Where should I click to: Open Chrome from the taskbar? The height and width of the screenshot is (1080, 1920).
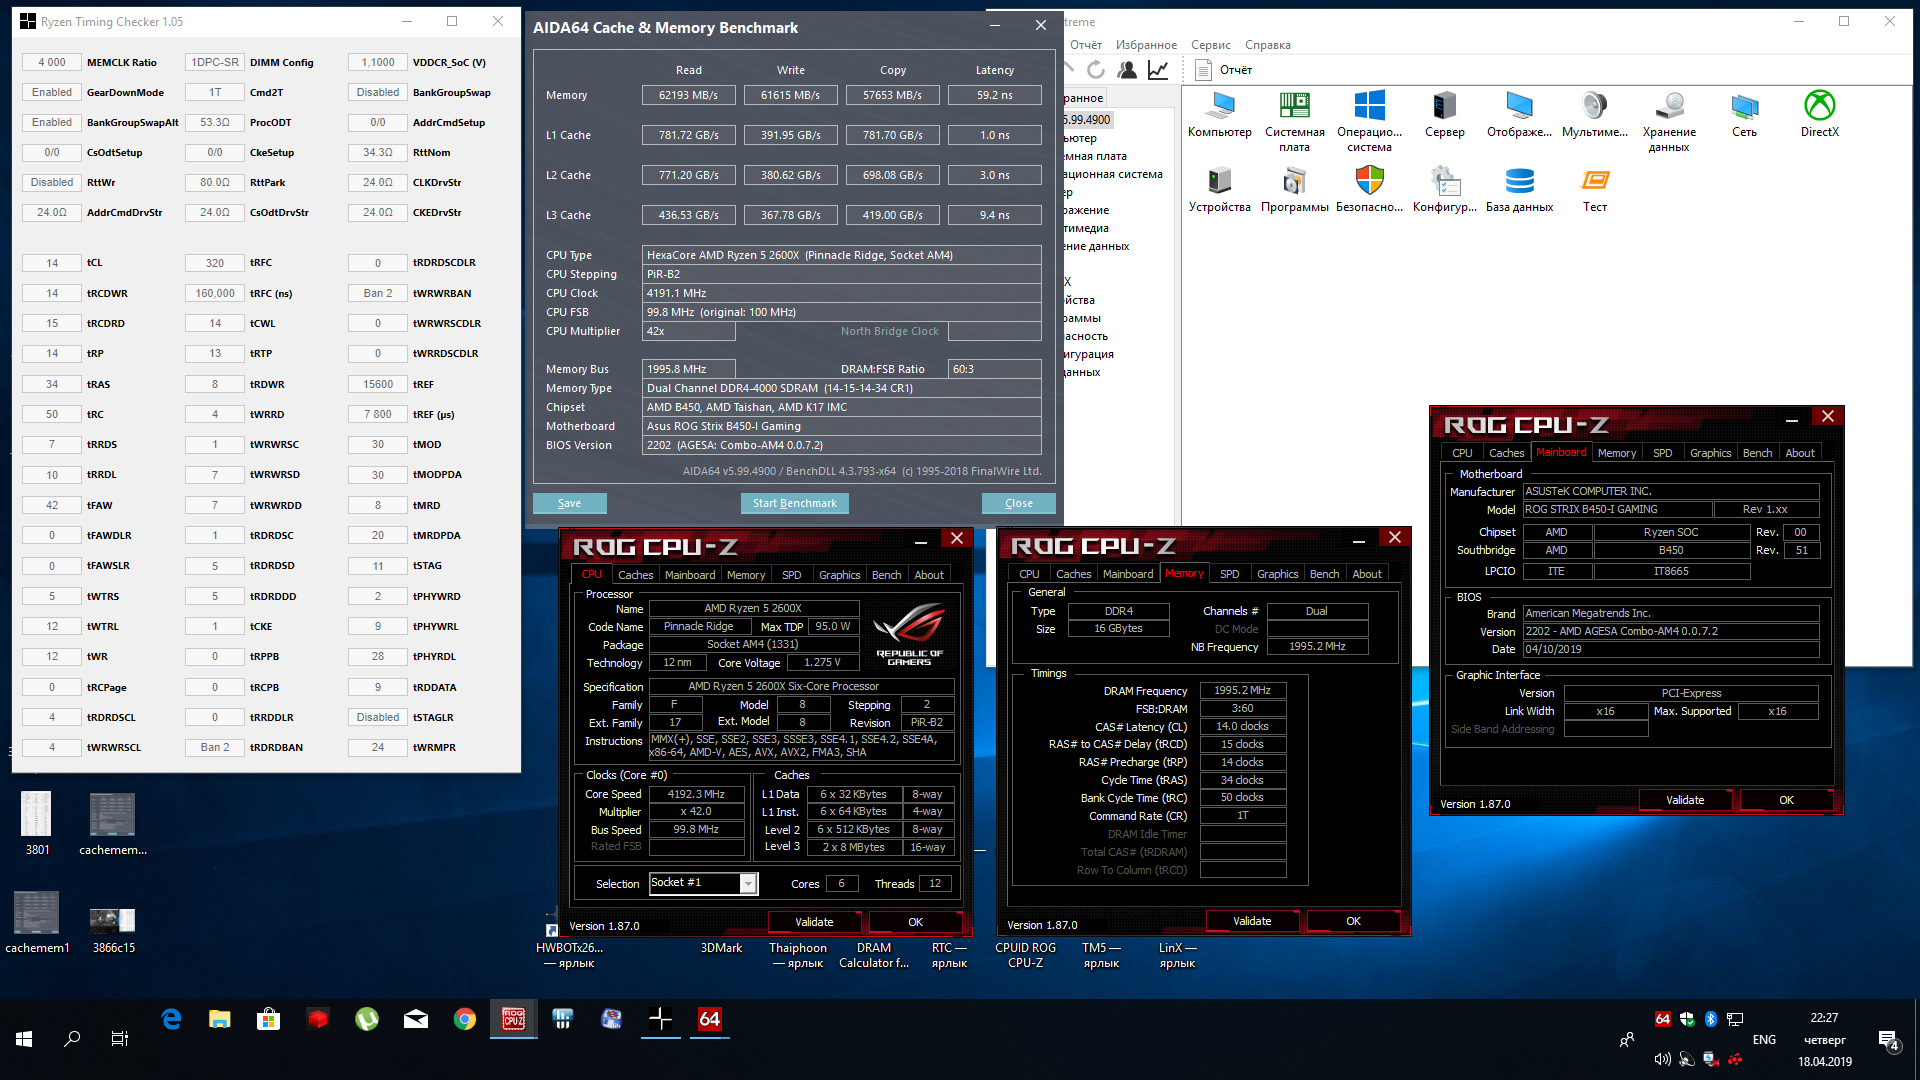pos(465,1019)
